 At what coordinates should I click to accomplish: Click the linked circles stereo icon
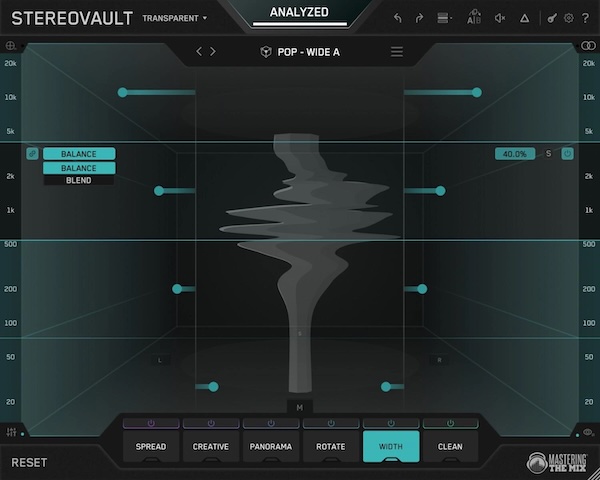(x=588, y=46)
